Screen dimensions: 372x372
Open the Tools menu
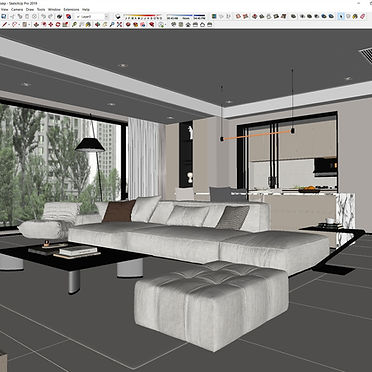coord(41,9)
